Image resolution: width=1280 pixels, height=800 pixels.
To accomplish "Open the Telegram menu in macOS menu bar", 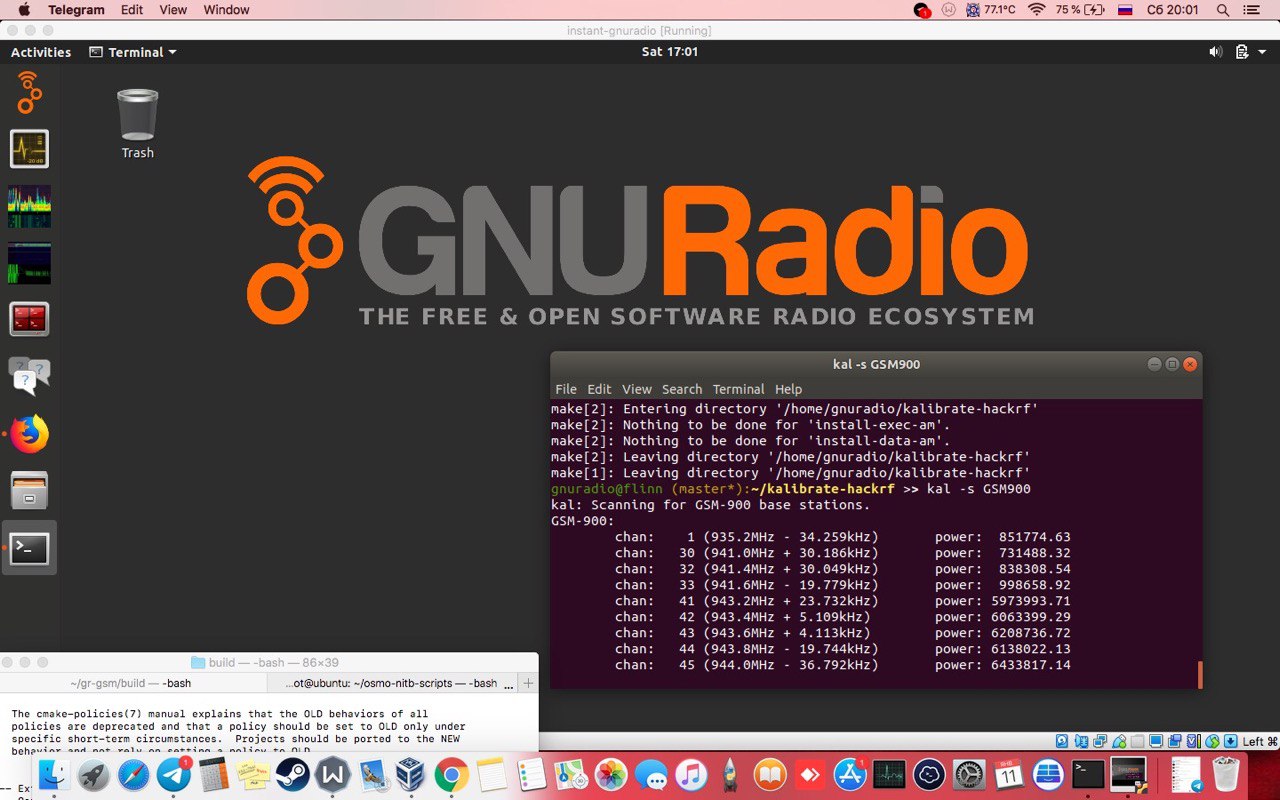I will click(76, 10).
